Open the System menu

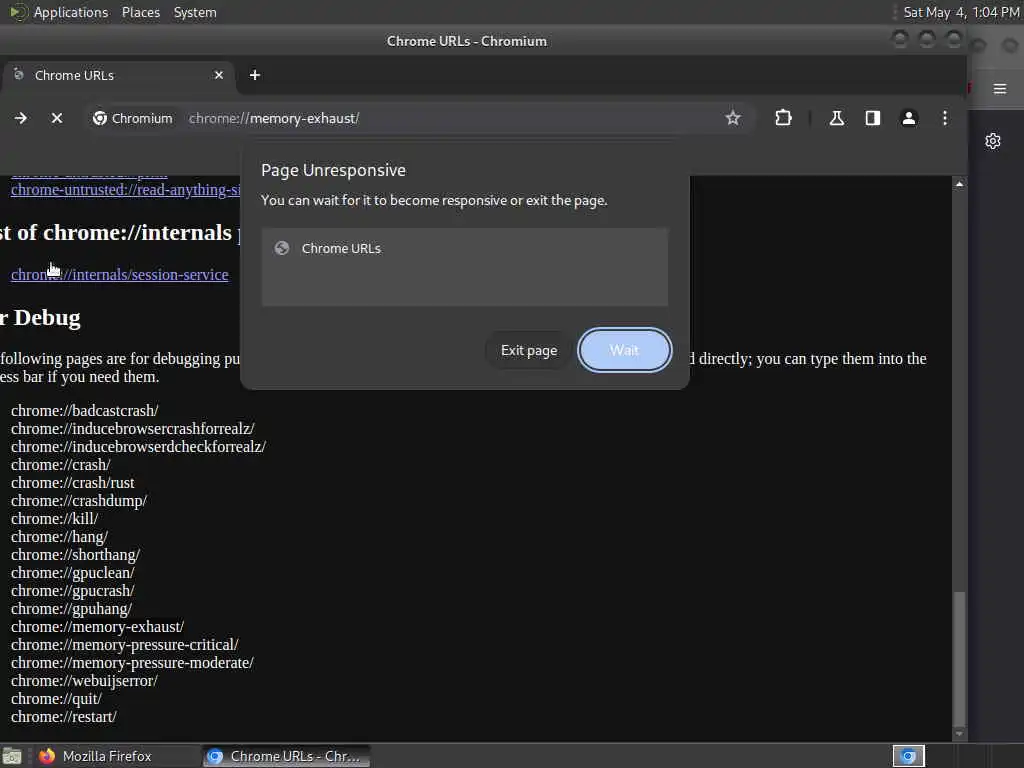[195, 12]
